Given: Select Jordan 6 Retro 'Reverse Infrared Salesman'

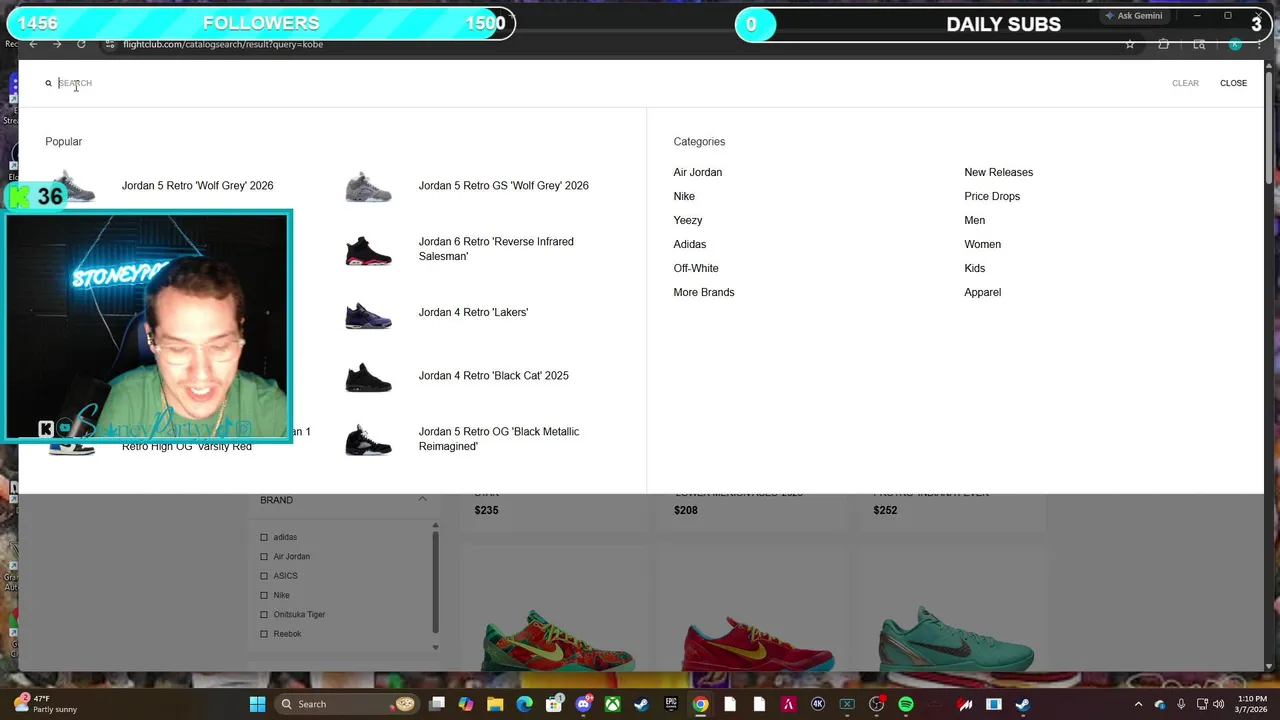Looking at the screenshot, I should pos(496,249).
